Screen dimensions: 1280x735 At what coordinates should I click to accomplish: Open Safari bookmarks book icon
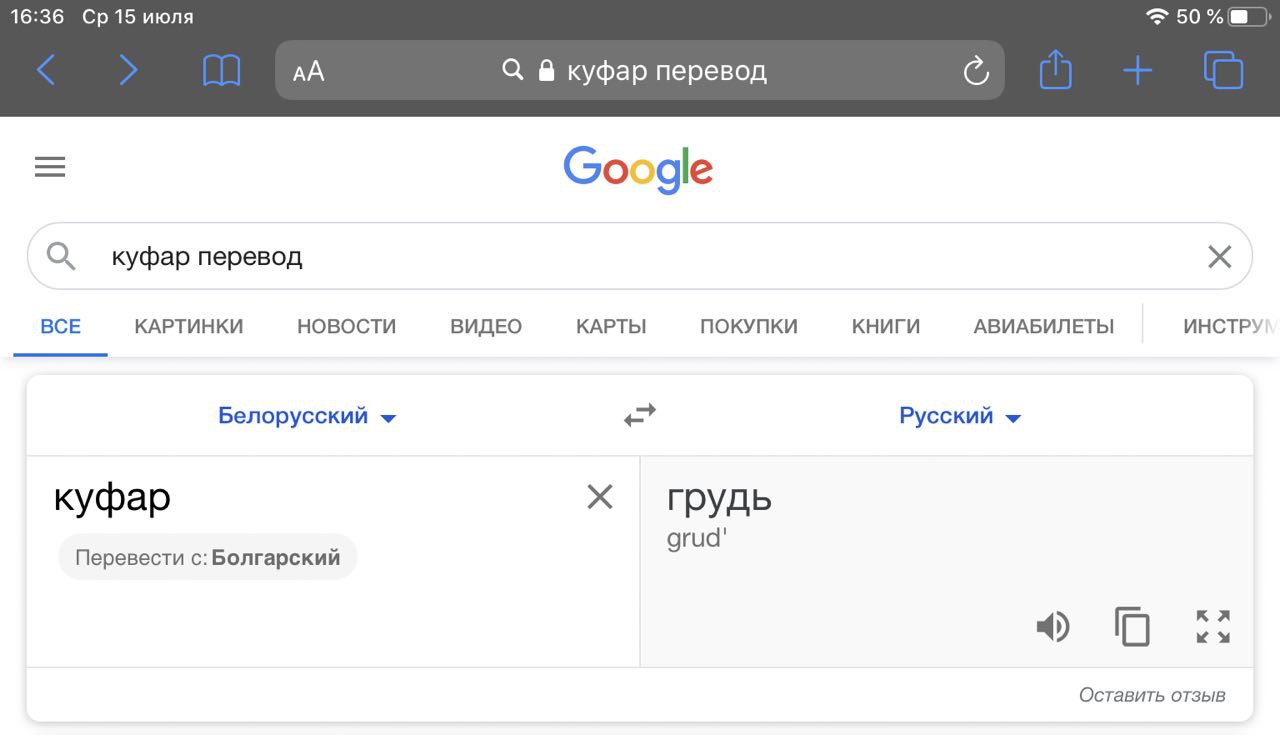221,70
